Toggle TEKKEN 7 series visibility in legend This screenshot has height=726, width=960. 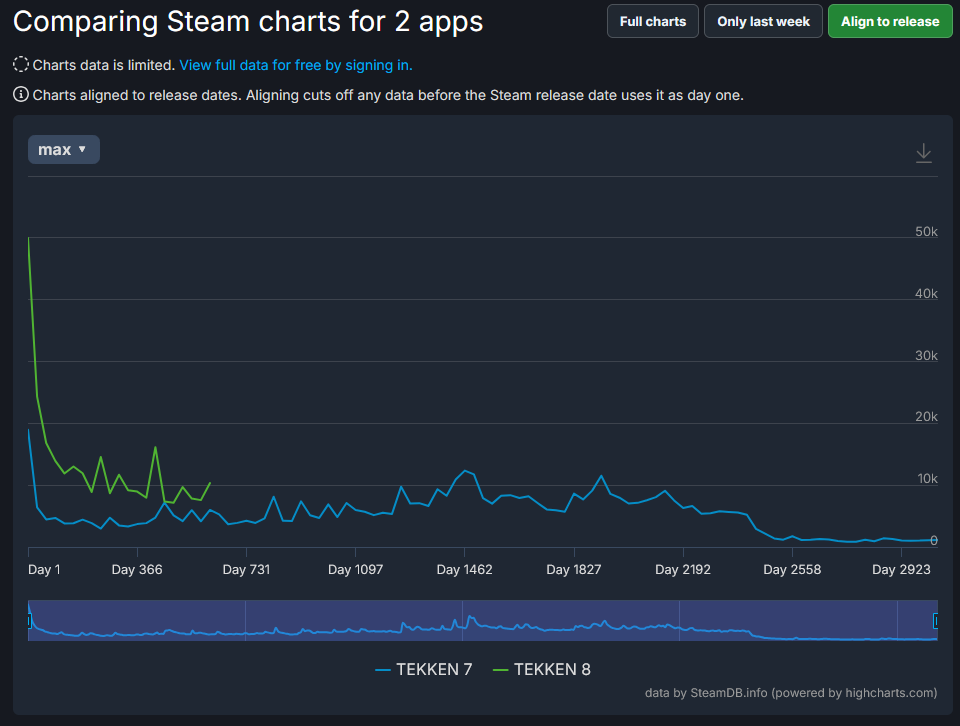434,669
